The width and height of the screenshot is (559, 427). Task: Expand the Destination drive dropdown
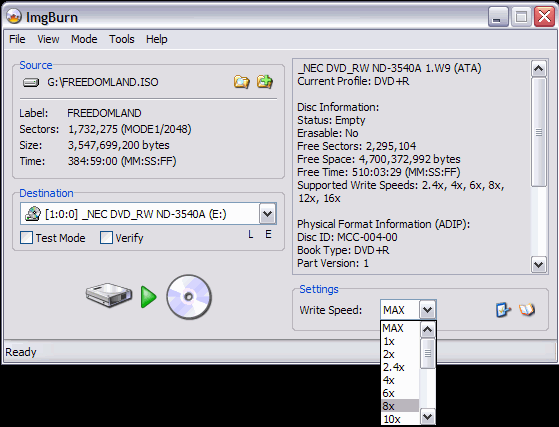[267, 214]
